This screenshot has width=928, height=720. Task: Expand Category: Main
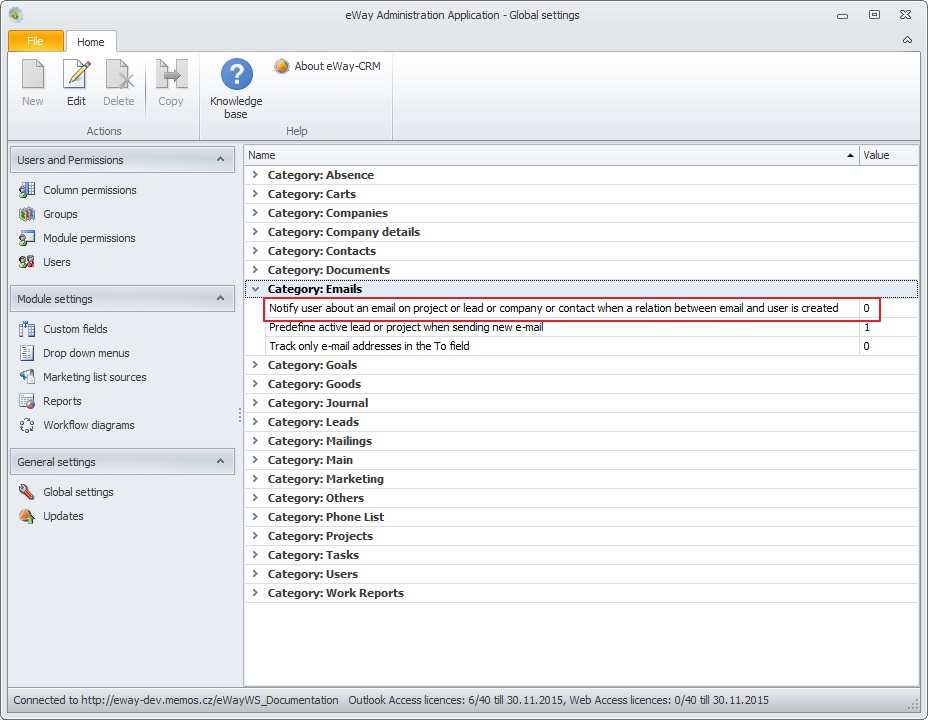[255, 459]
